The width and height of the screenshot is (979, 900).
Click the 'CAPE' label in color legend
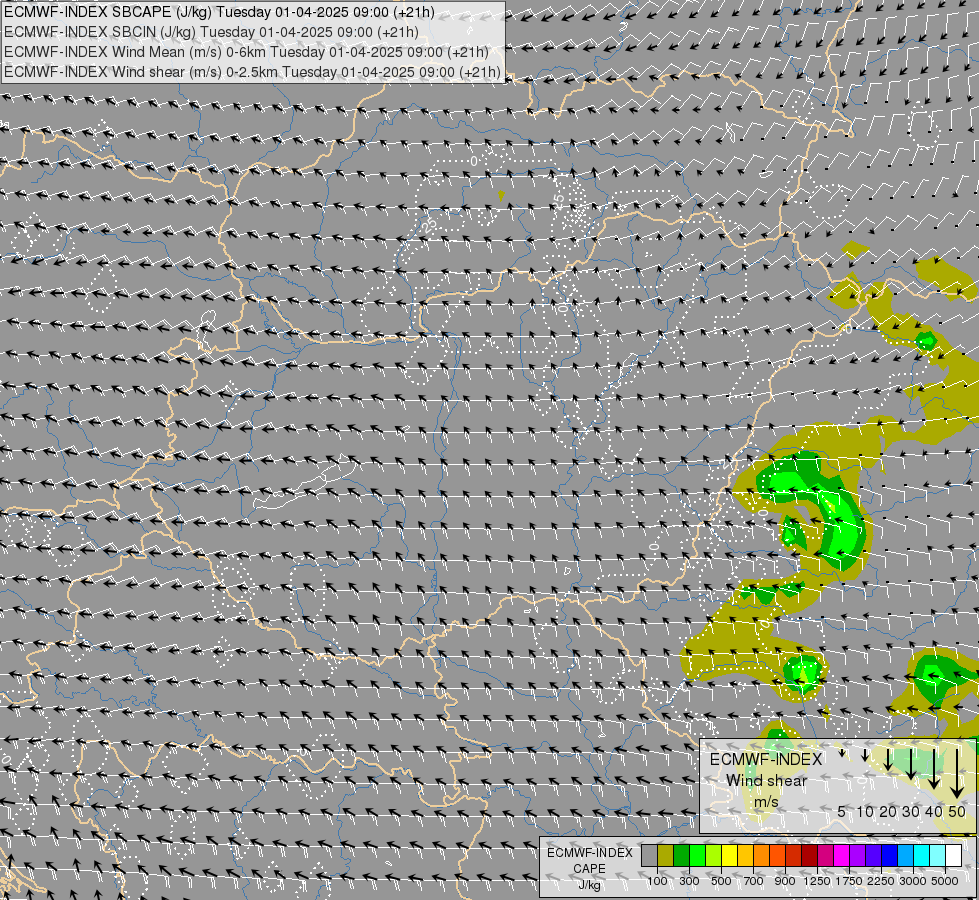[x=589, y=869]
